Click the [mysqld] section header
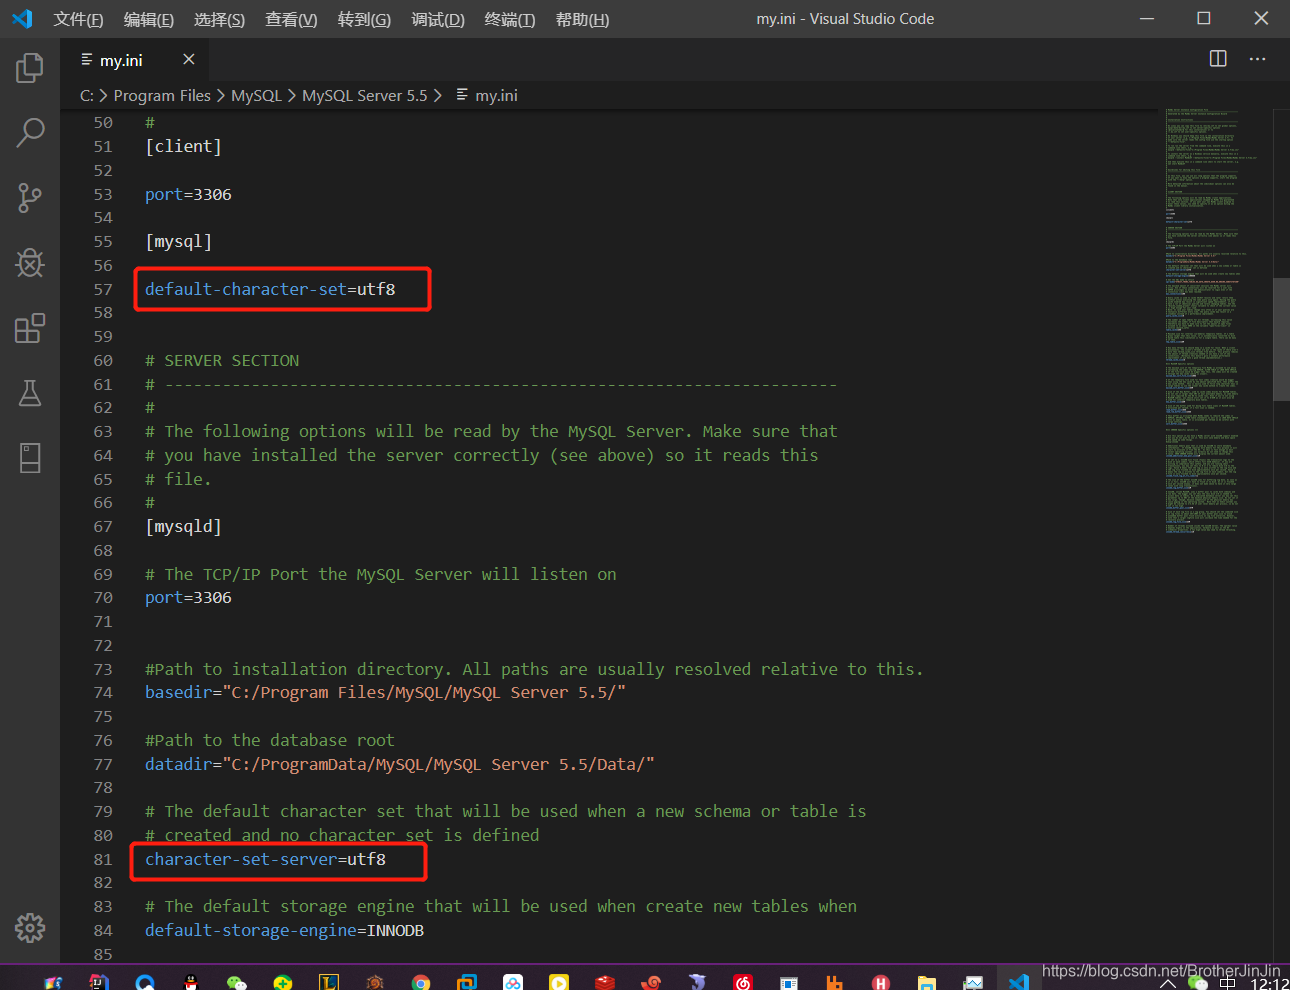The width and height of the screenshot is (1290, 990). pyautogui.click(x=183, y=526)
